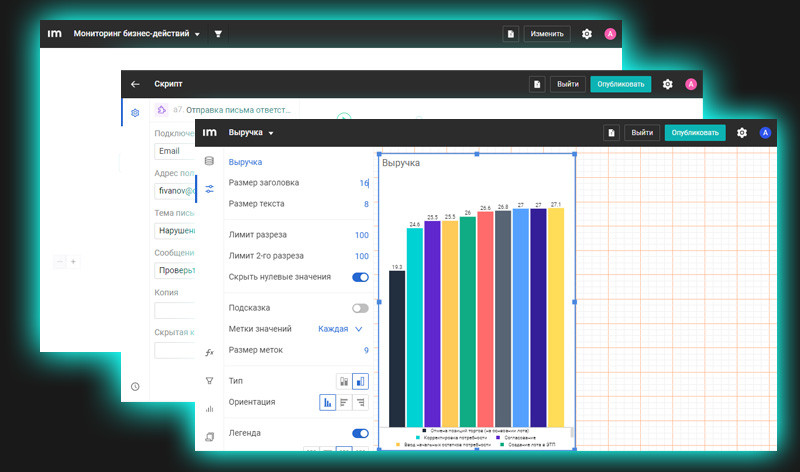Click the Проверьт message field in Скрипт
Viewport: 800px width, 472px height.
click(x=174, y=270)
